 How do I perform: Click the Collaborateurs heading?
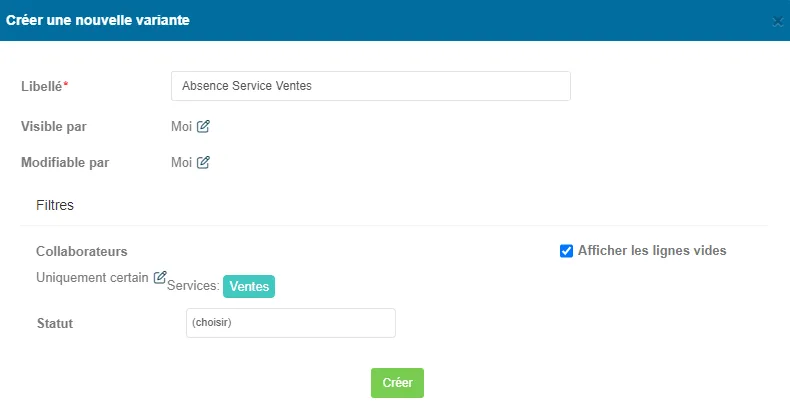[x=82, y=251]
